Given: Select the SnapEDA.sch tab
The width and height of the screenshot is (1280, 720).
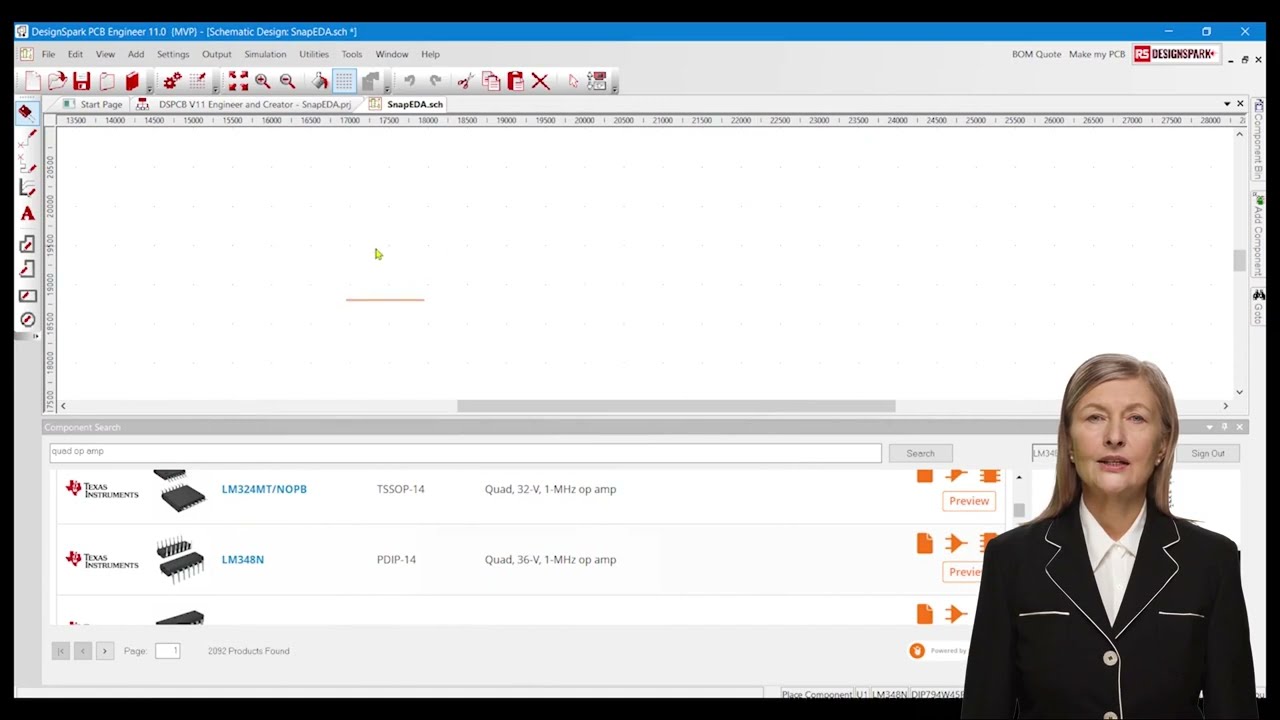Looking at the screenshot, I should (x=406, y=104).
